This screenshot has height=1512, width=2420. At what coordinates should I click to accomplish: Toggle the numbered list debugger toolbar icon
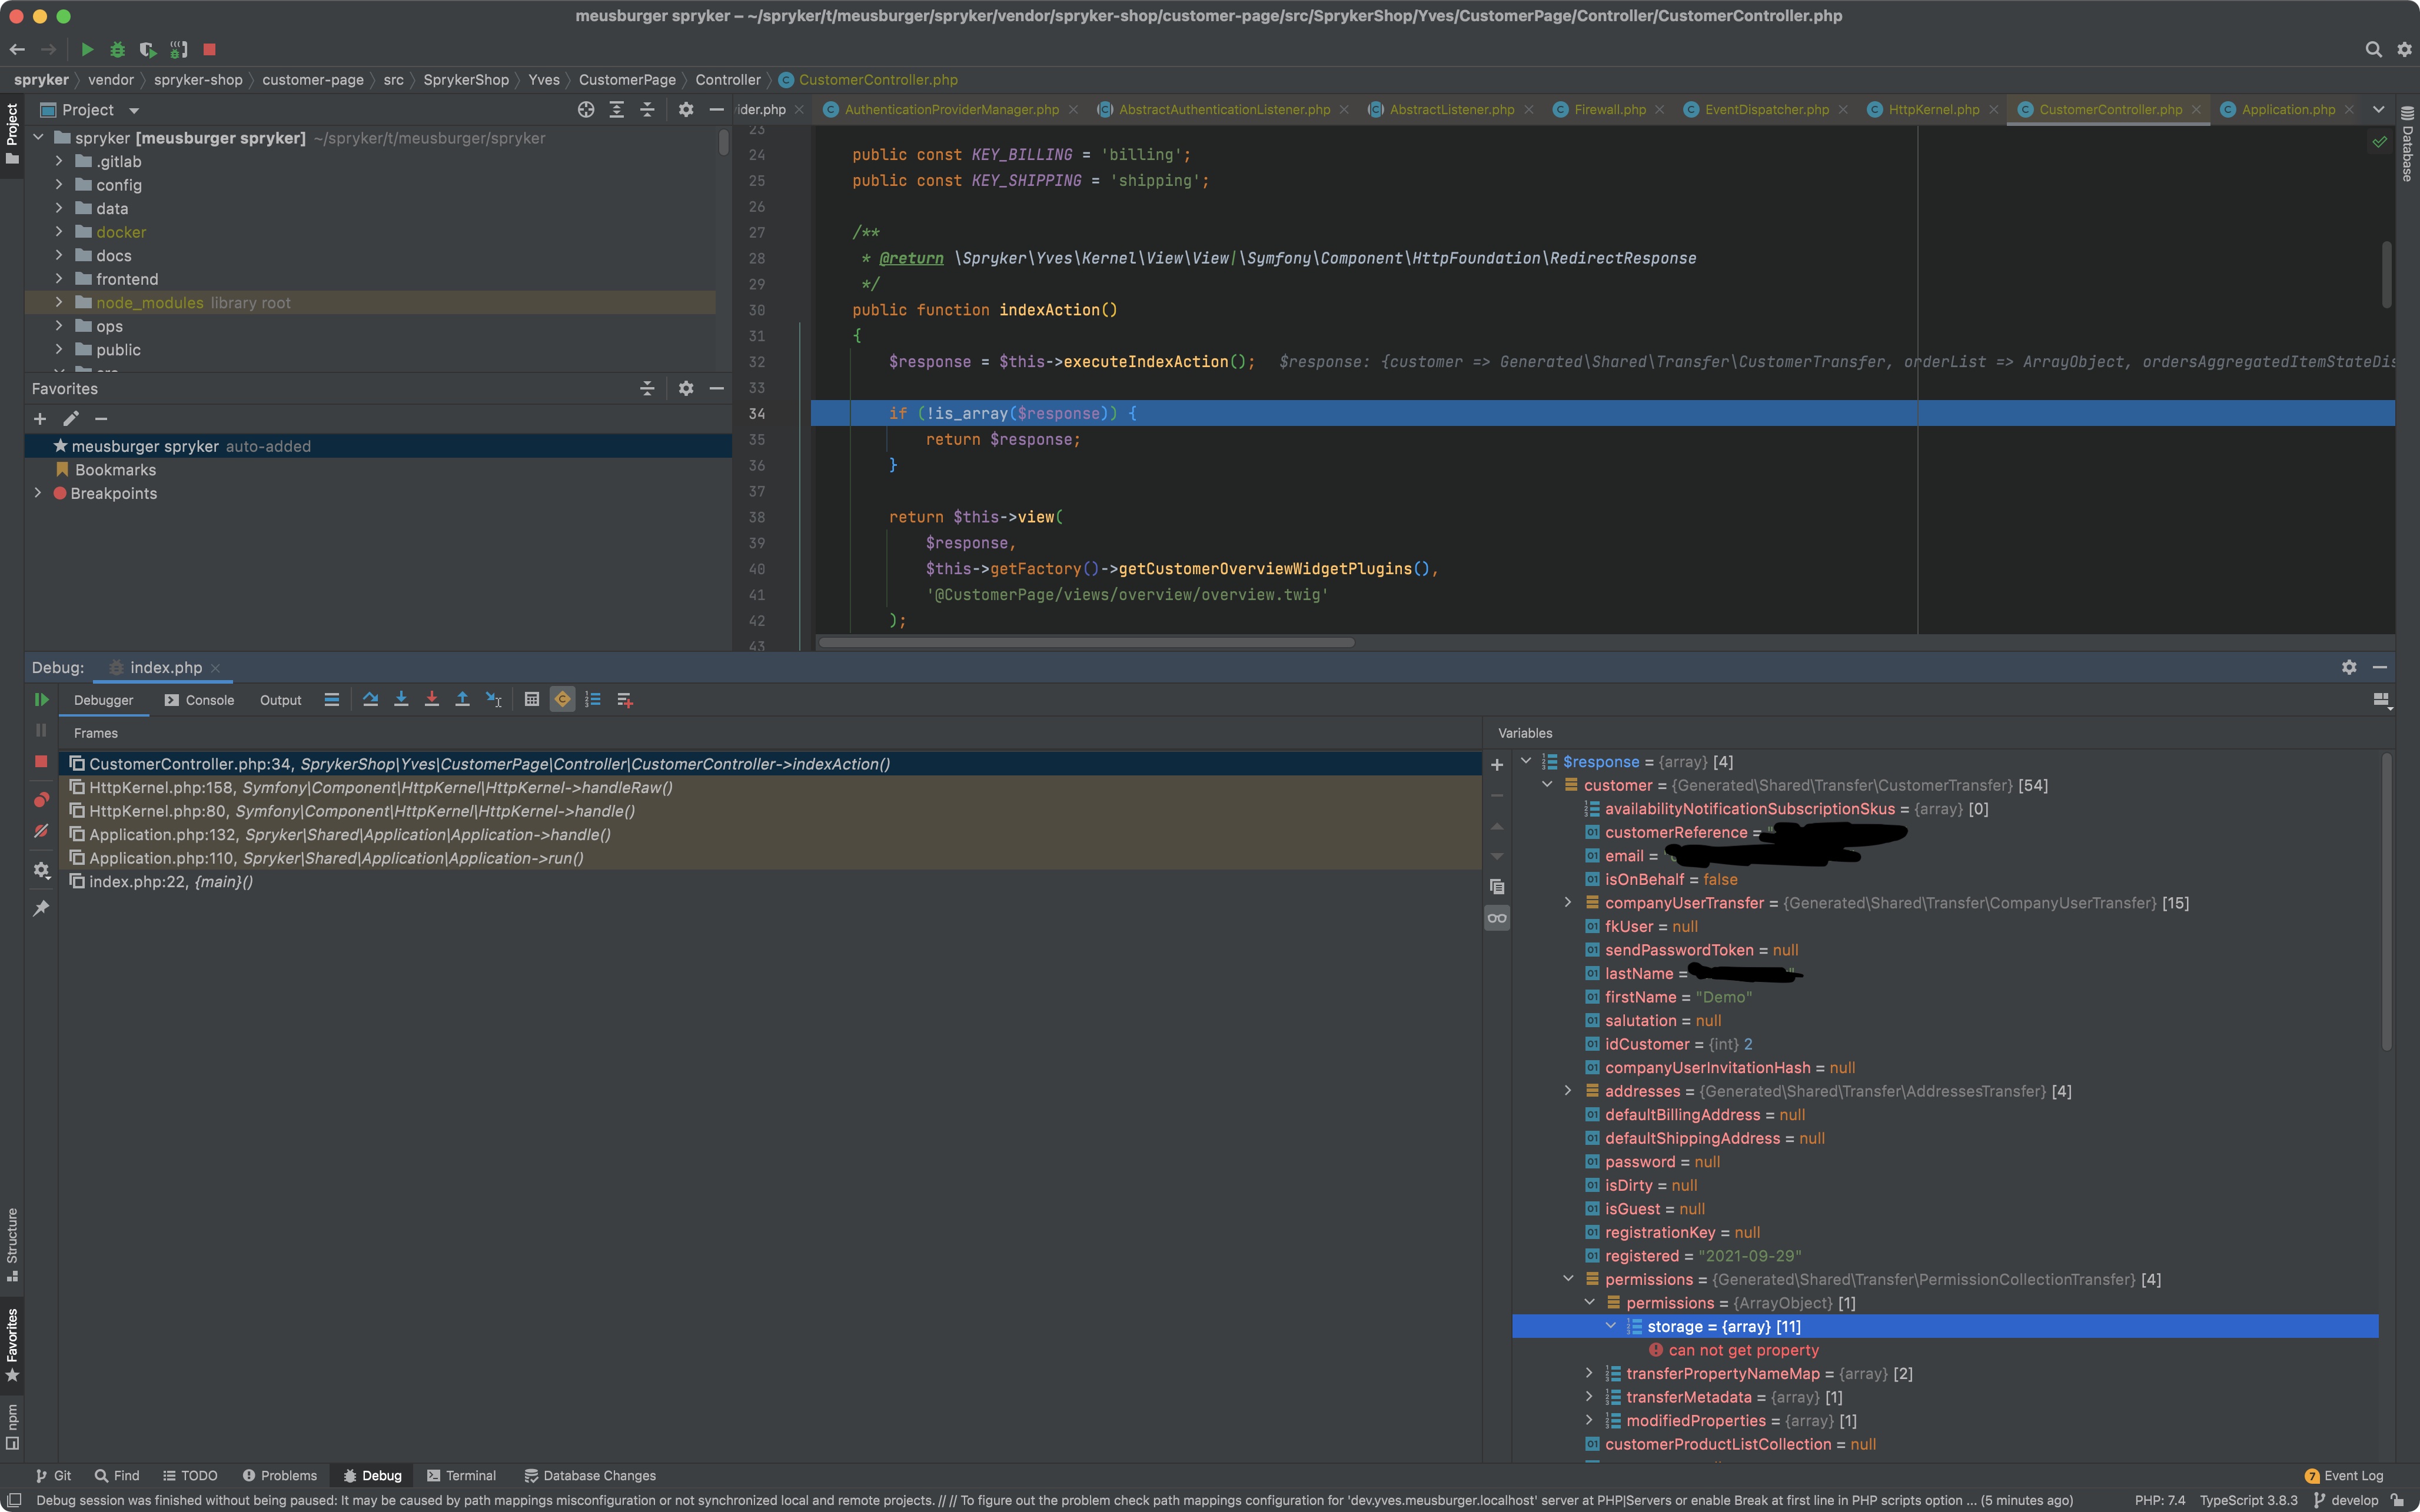click(x=593, y=700)
